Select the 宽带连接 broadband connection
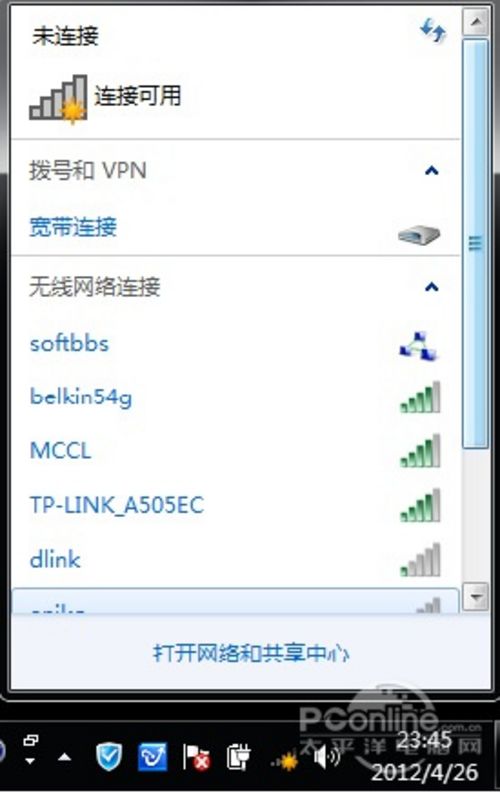This screenshot has width=500, height=793. click(x=73, y=227)
